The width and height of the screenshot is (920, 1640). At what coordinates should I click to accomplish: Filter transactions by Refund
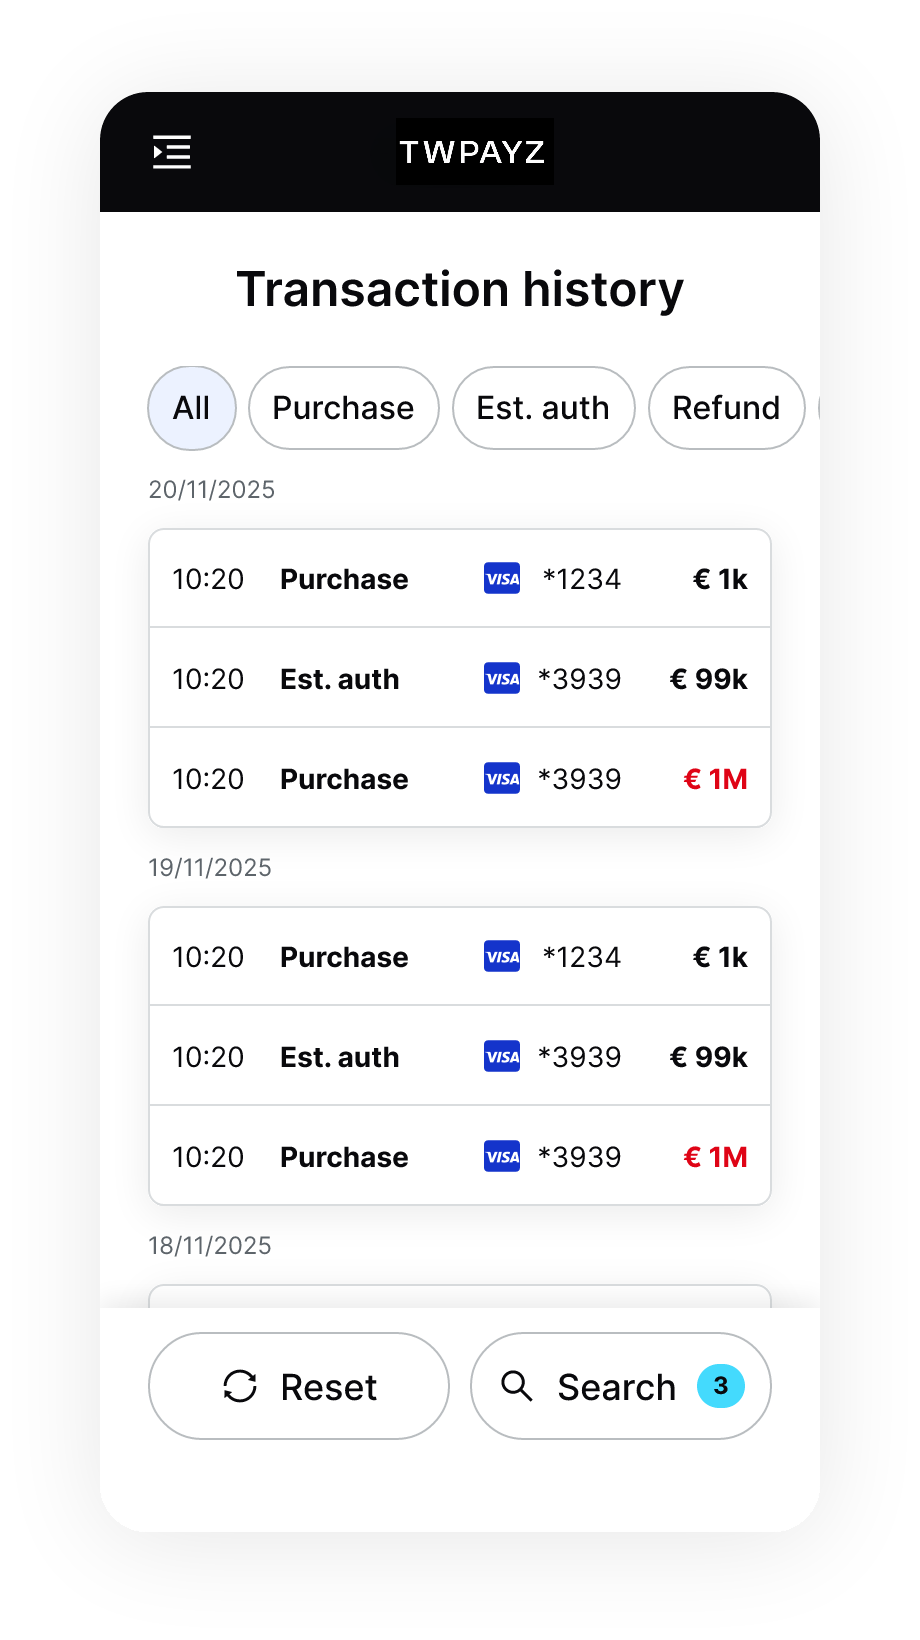(727, 408)
